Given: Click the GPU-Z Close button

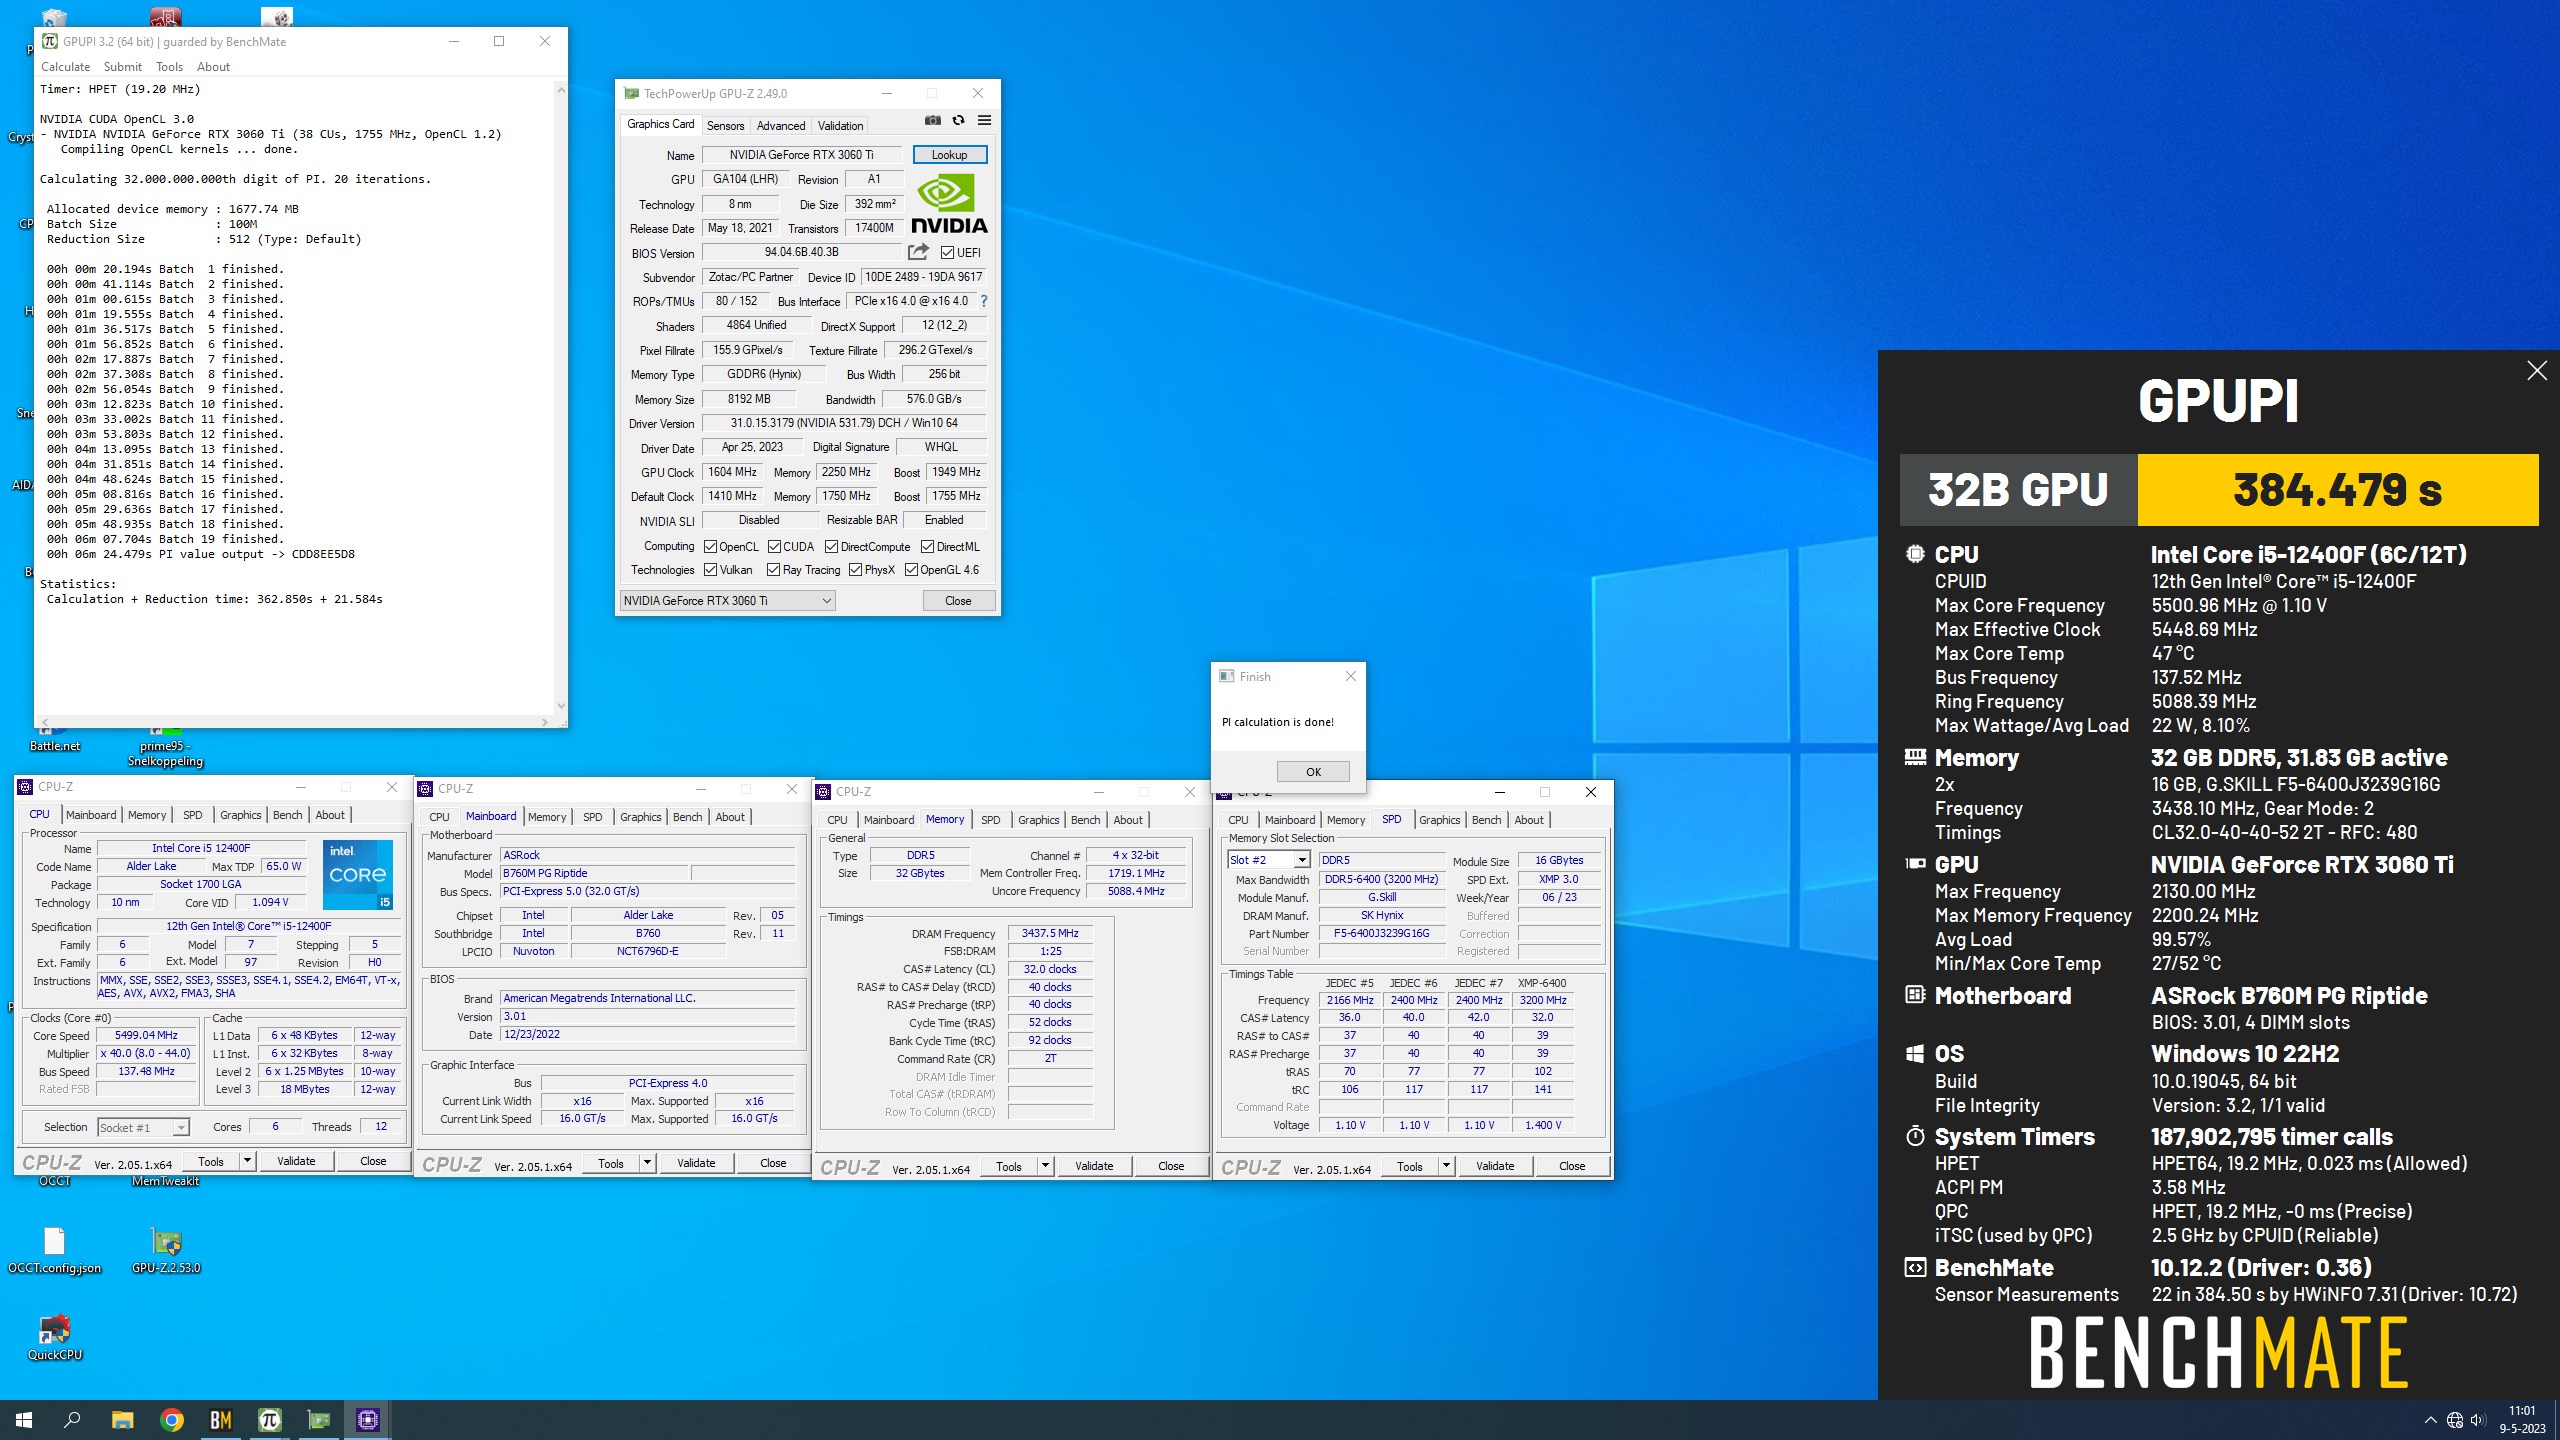Looking at the screenshot, I should [958, 601].
